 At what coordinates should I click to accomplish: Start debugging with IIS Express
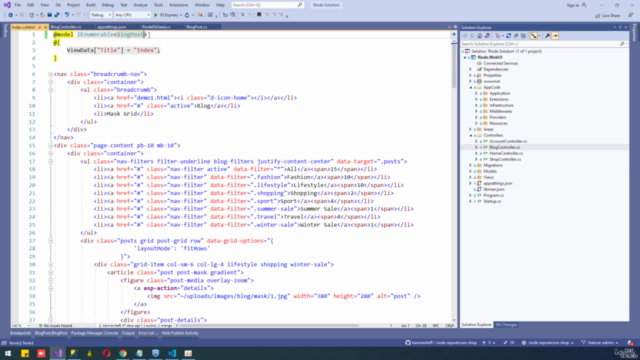(x=167, y=15)
